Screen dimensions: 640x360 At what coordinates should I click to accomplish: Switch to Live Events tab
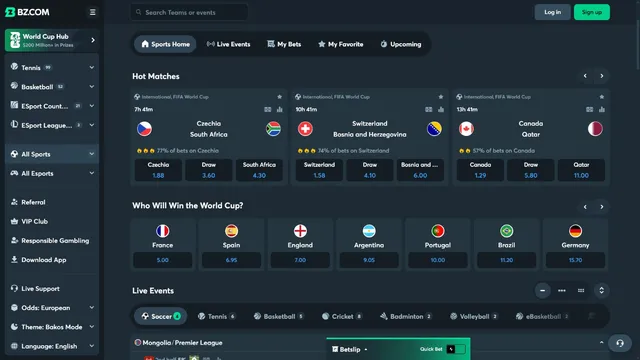pyautogui.click(x=229, y=44)
